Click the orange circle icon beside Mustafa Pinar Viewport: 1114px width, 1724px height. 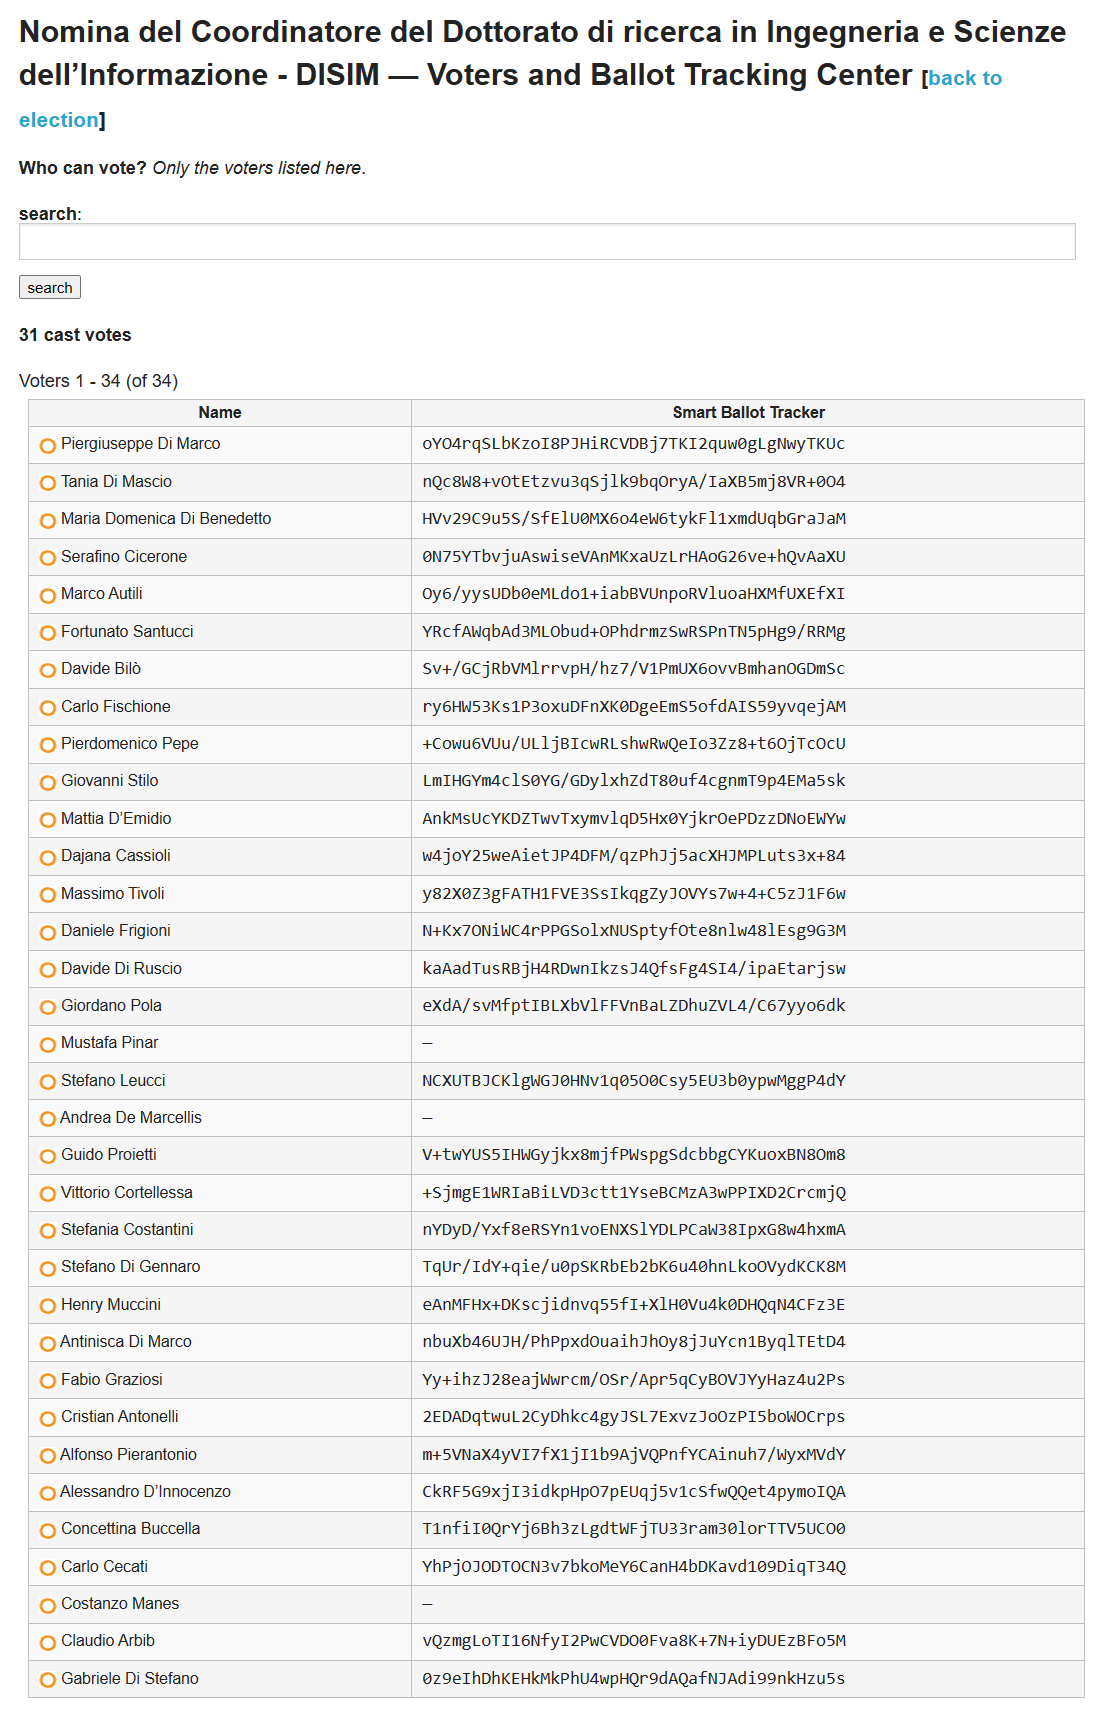coord(48,1045)
